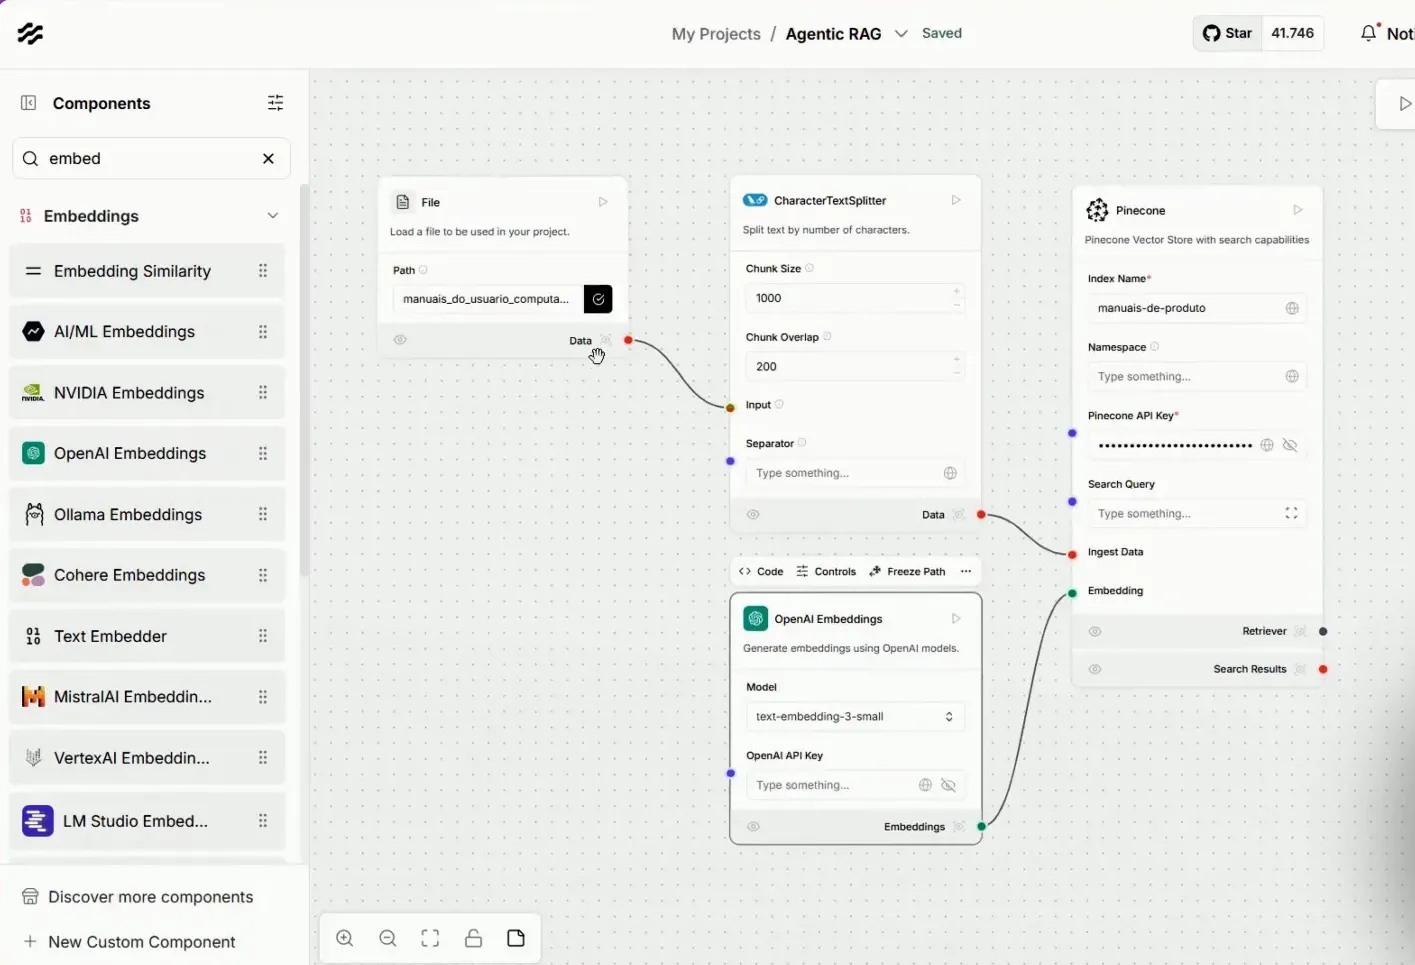Zoom out of the canvas
Viewport: 1415px width, 965px height.
388,938
